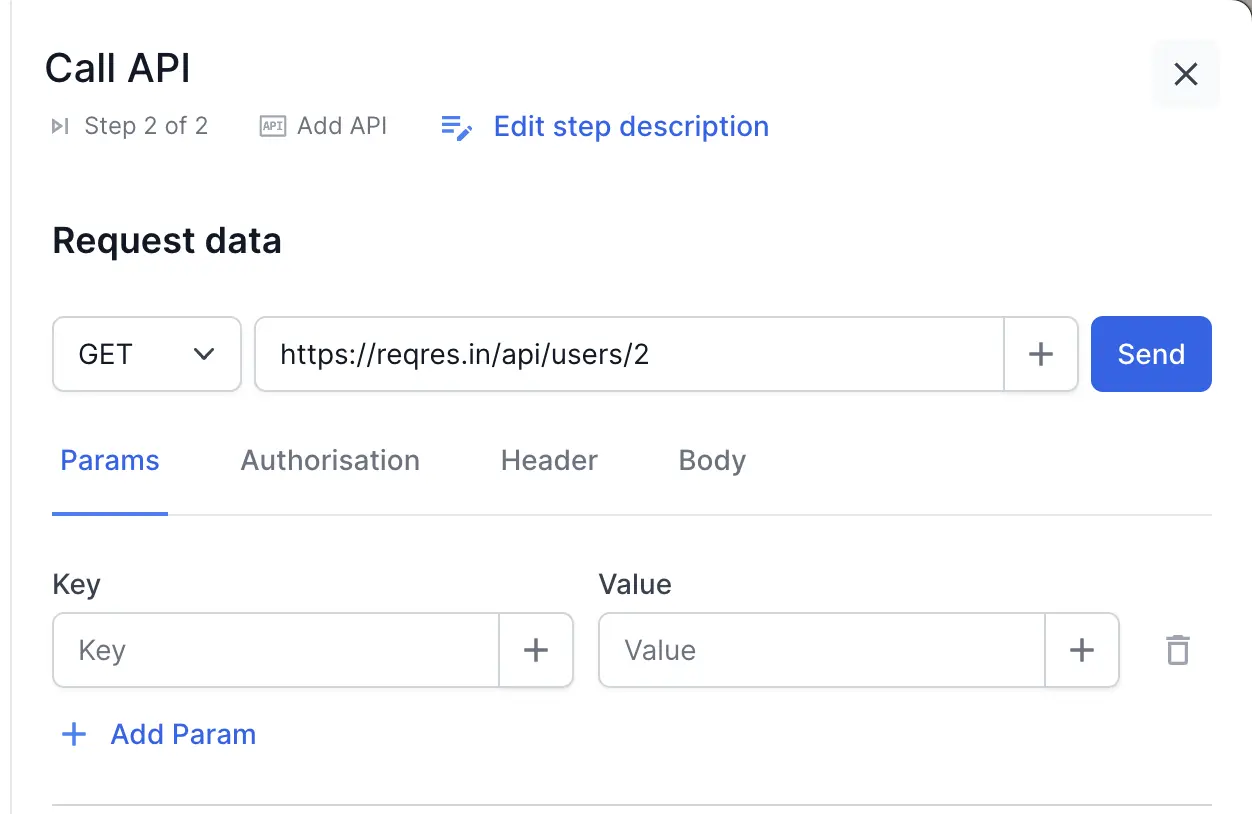Click the API icon next to Add API
Screen dimensions: 1252x814
[x=272, y=126]
